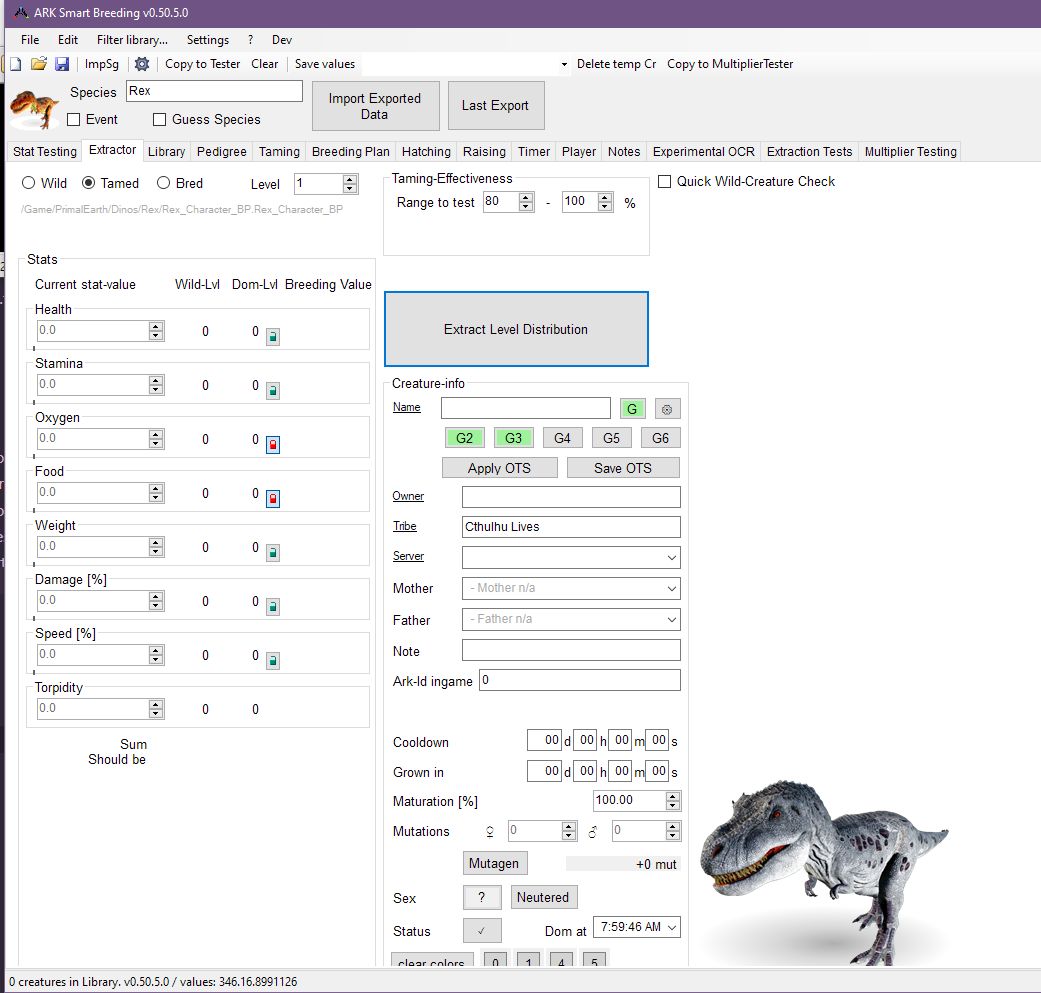This screenshot has width=1041, height=993.
Task: Open the Dom at time dropdown
Action: click(x=672, y=927)
